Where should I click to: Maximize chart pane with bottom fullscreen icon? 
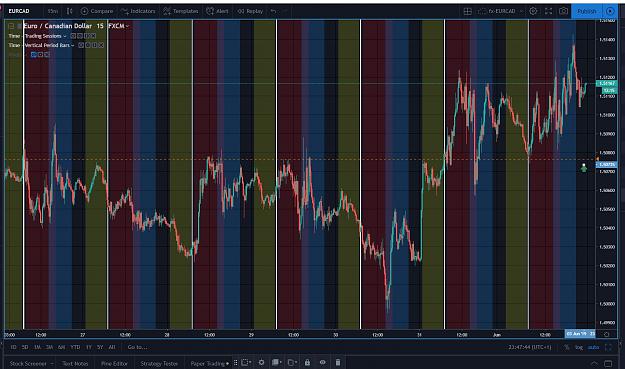608,347
